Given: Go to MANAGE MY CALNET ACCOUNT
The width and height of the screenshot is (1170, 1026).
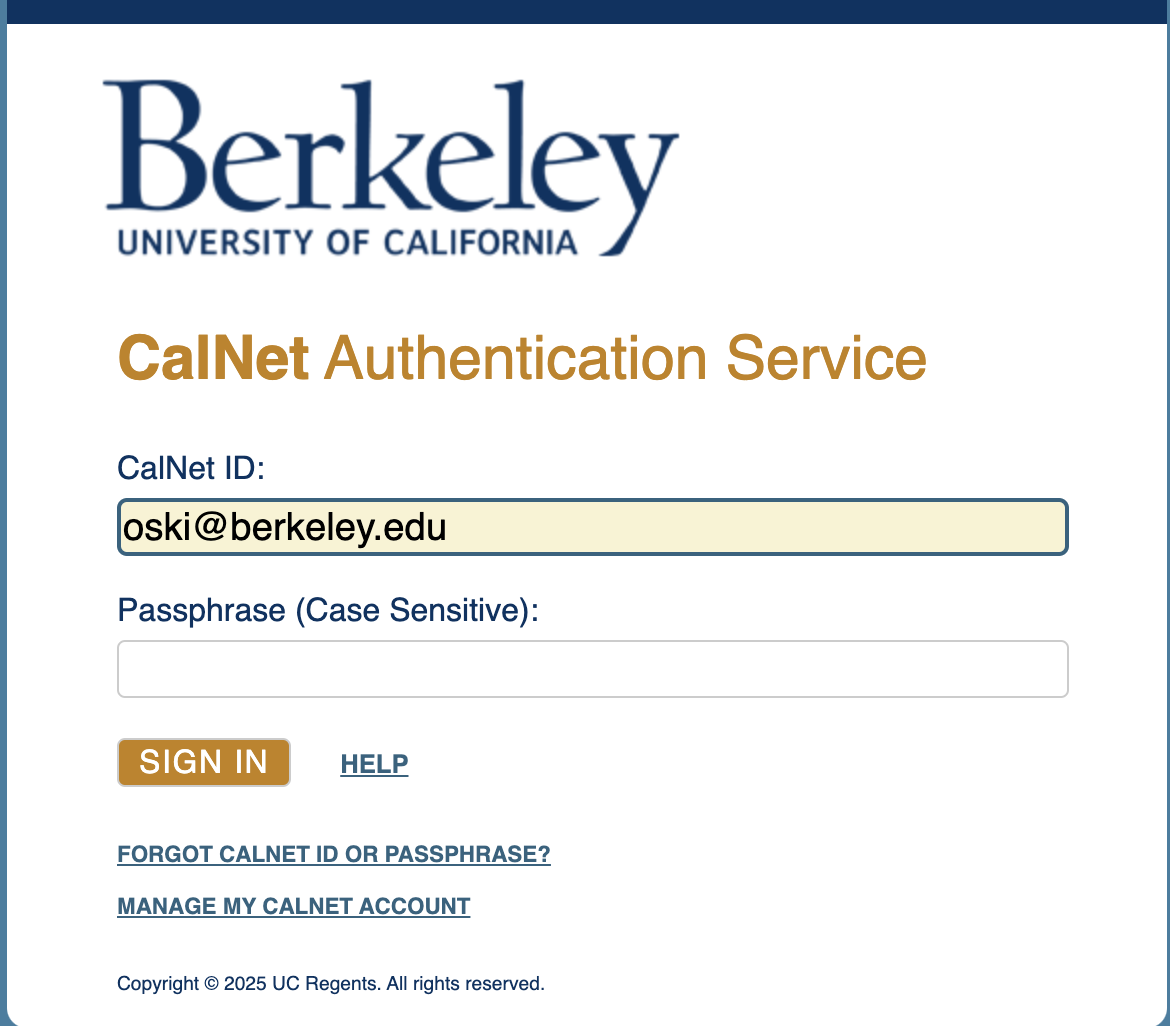Looking at the screenshot, I should (293, 907).
